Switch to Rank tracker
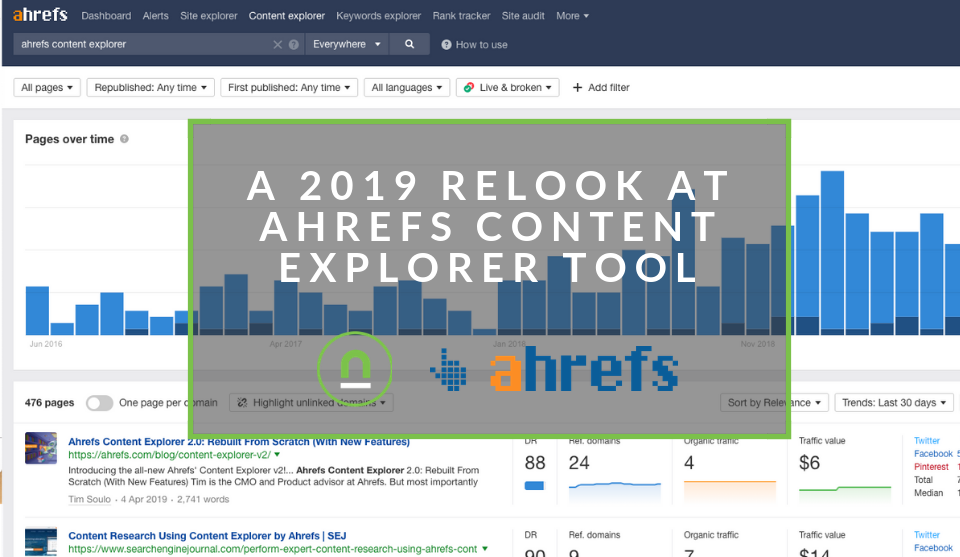 [x=461, y=16]
